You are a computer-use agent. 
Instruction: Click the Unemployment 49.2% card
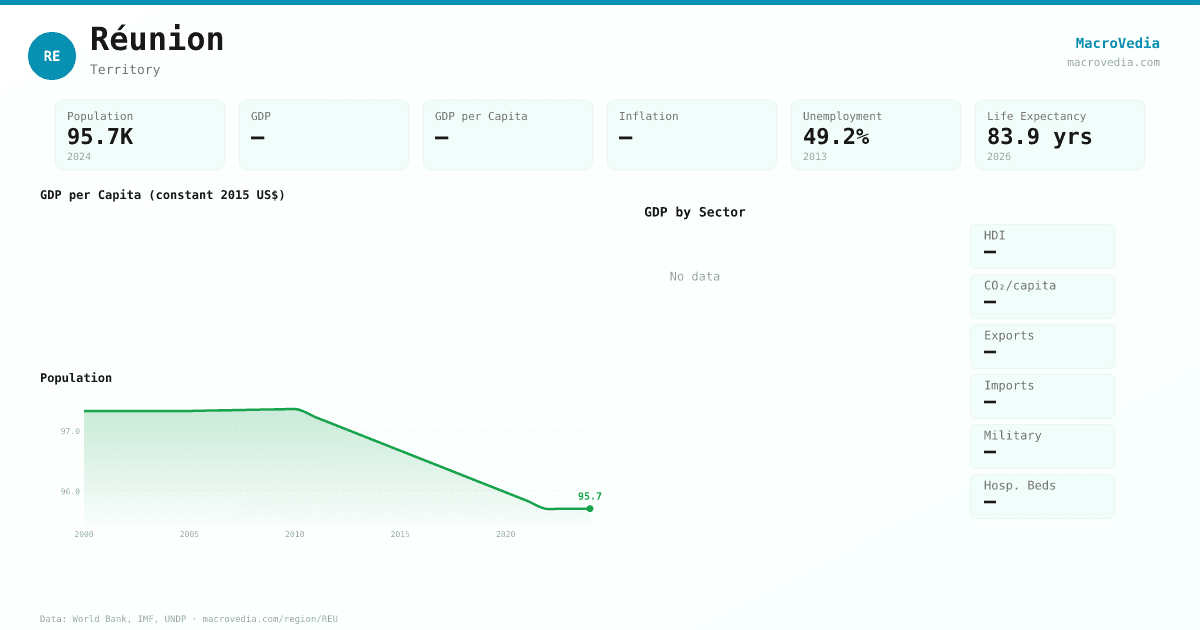[876, 135]
